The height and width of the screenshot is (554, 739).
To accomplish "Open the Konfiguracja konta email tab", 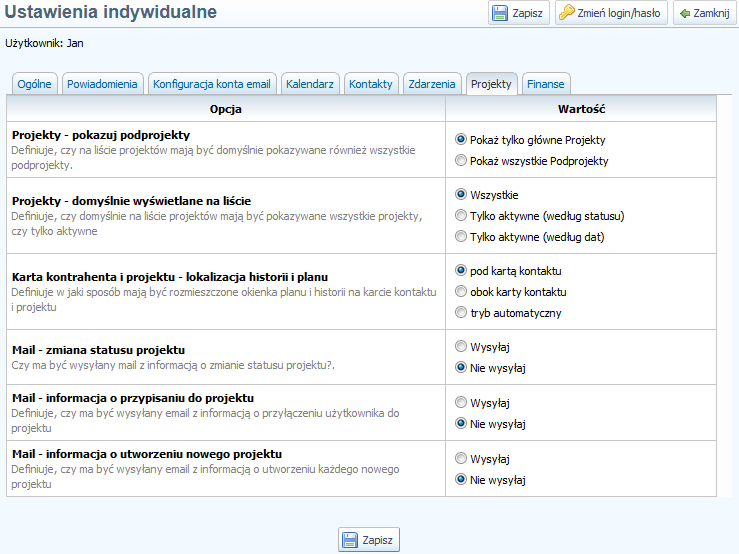I will [x=212, y=84].
